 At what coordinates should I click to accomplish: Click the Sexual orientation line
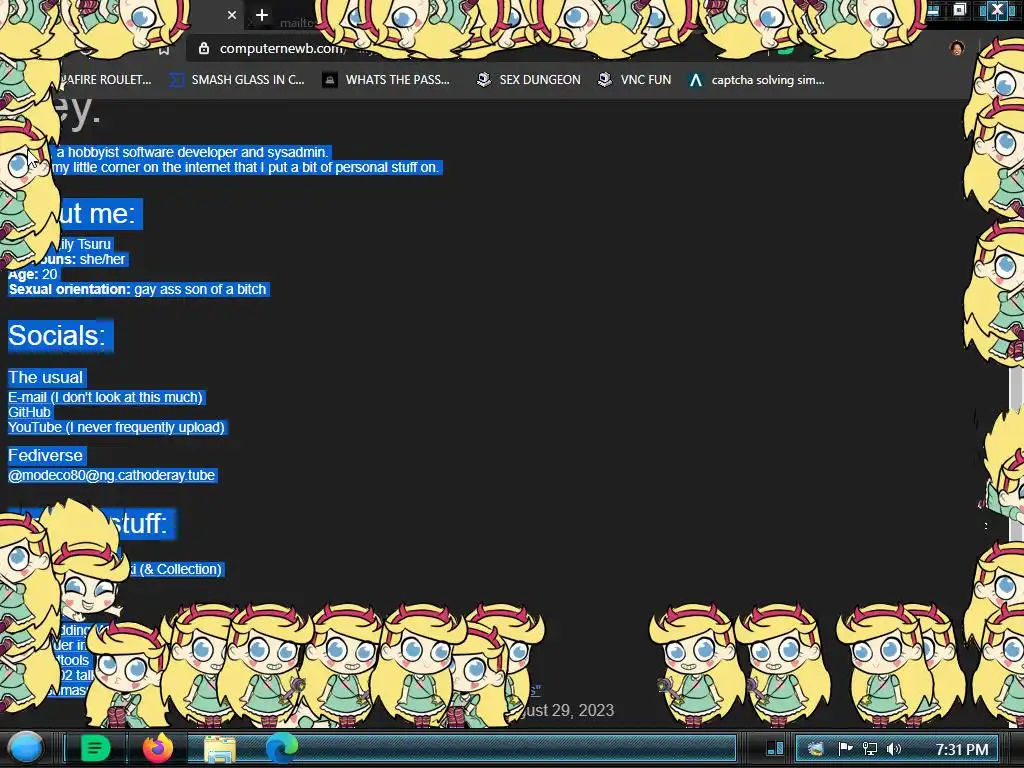[x=138, y=289]
